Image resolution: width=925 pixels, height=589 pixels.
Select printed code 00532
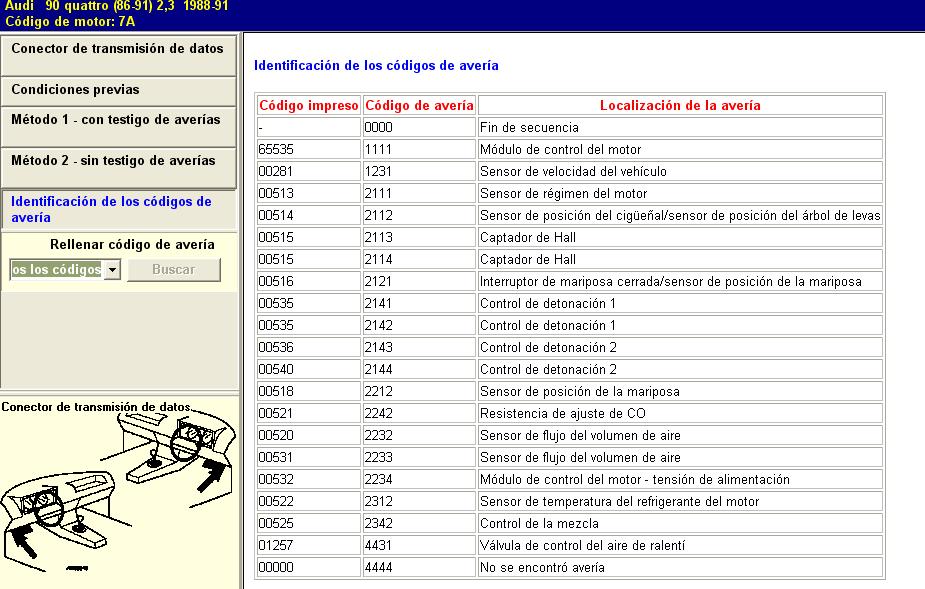click(309, 479)
